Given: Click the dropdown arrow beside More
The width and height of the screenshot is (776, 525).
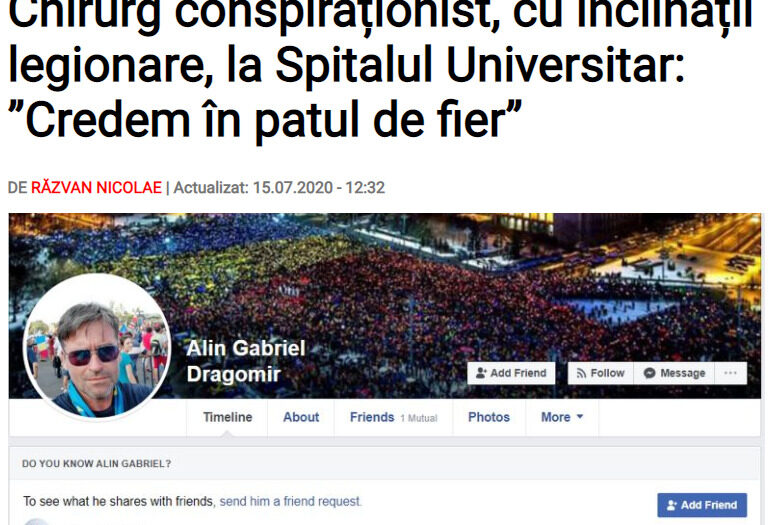Looking at the screenshot, I should click(x=580, y=417).
